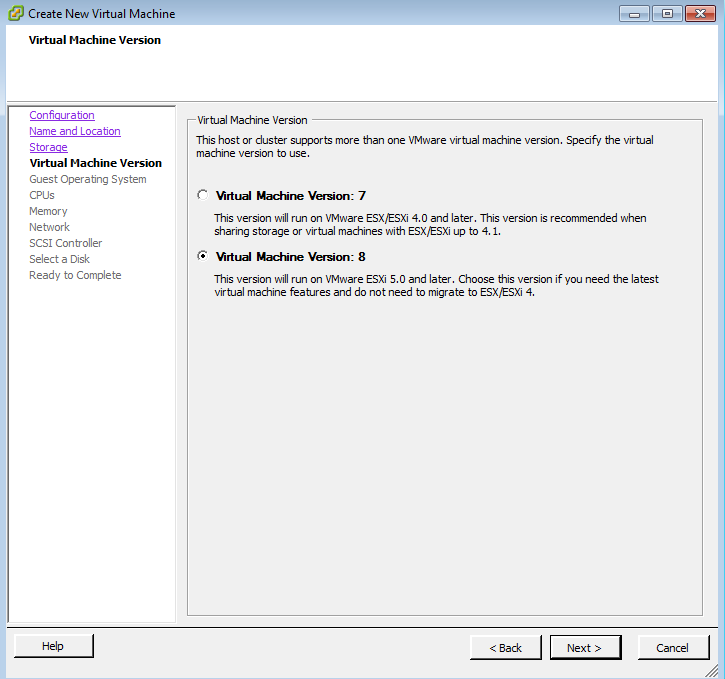The image size is (725, 679).
Task: Click the Memory step in sidebar
Action: (48, 211)
